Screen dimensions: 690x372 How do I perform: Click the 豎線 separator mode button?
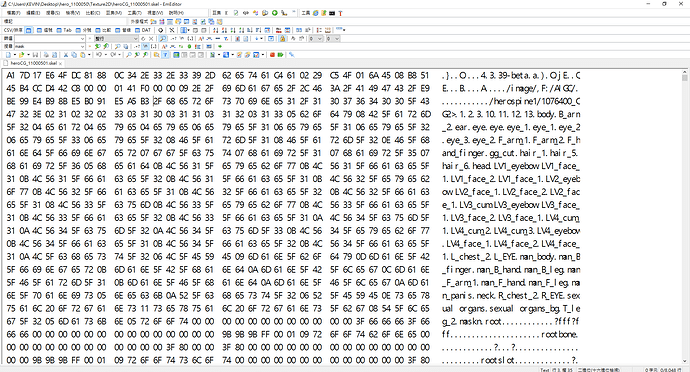pos(123,30)
